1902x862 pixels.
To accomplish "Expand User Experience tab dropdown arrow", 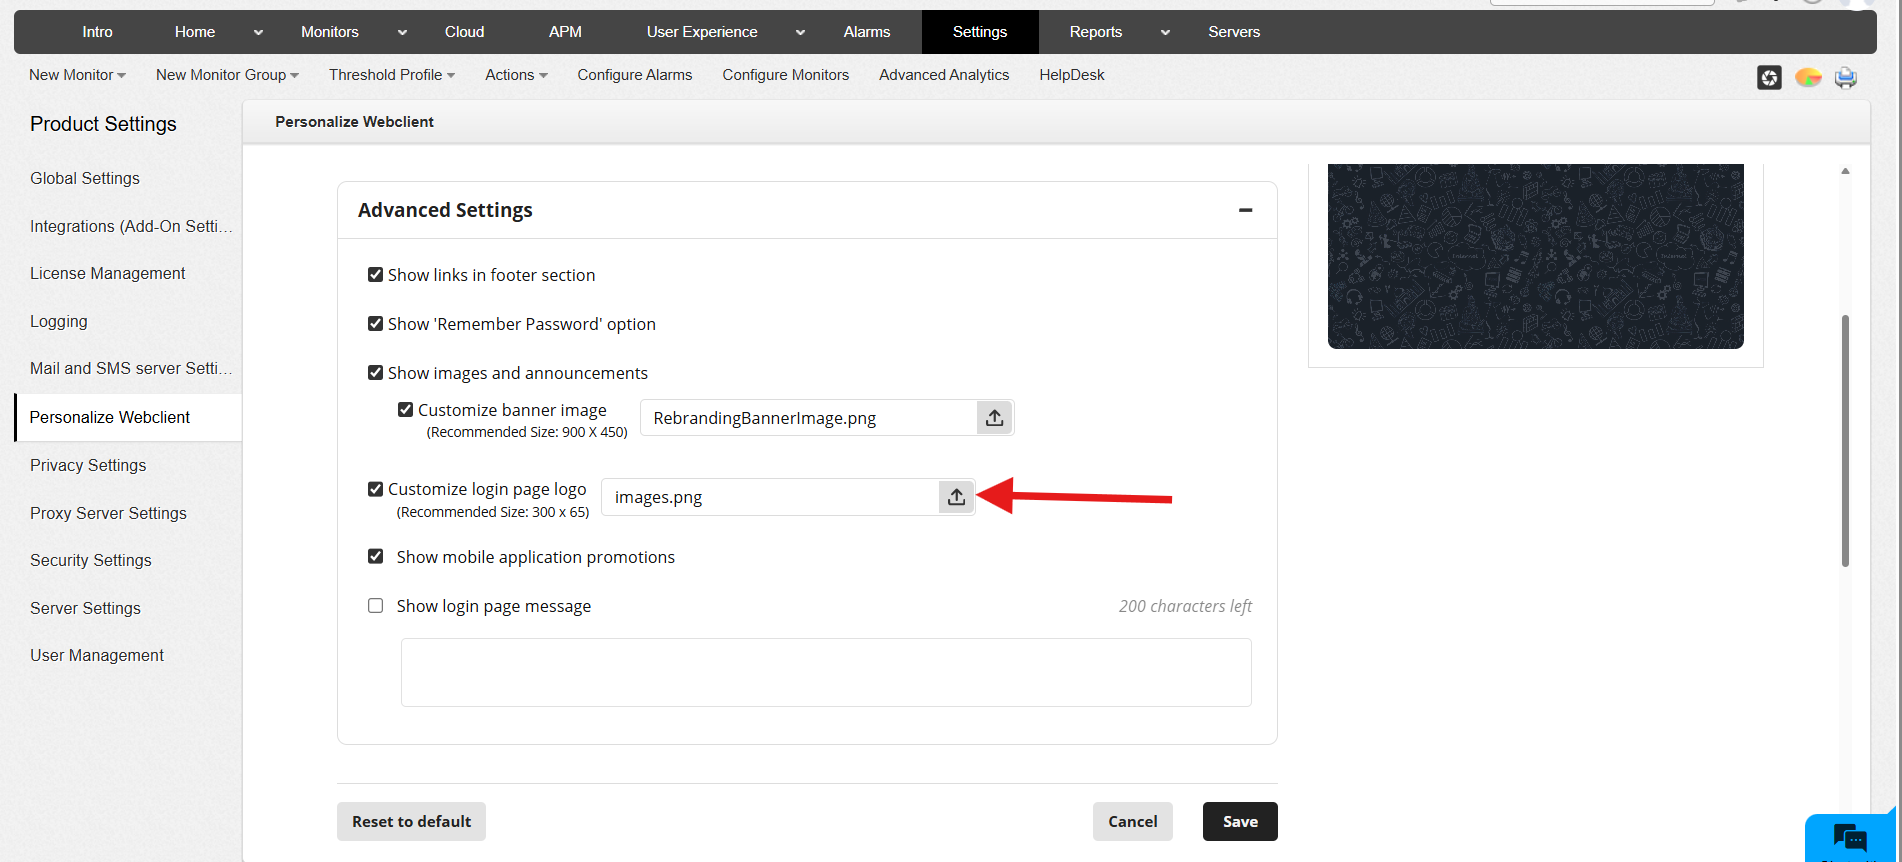I will point(800,32).
